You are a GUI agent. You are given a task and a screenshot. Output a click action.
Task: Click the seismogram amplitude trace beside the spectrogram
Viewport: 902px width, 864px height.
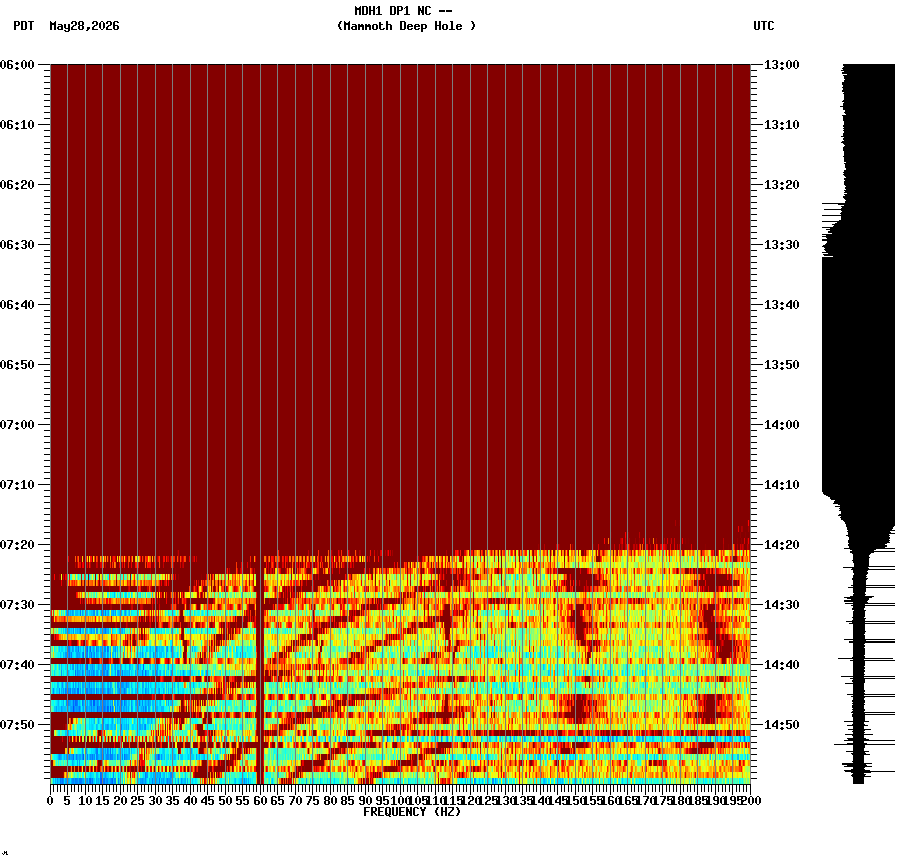tap(858, 424)
